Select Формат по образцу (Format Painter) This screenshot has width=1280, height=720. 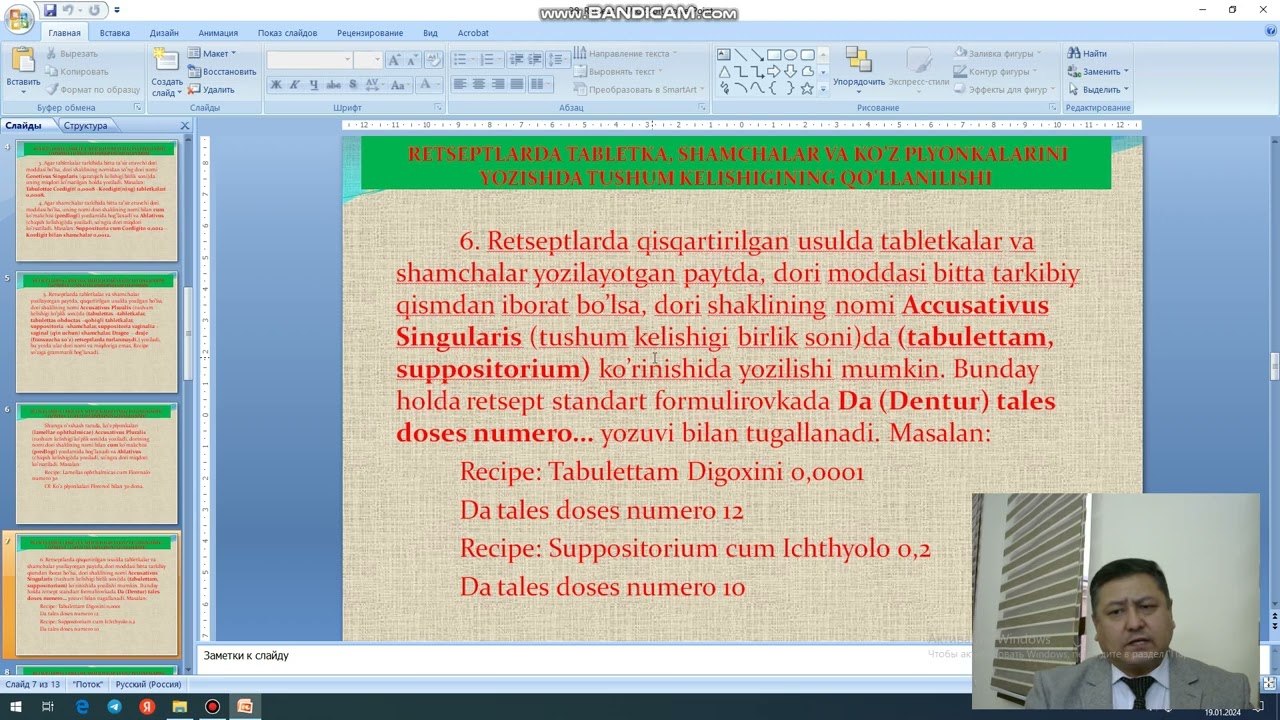93,90
